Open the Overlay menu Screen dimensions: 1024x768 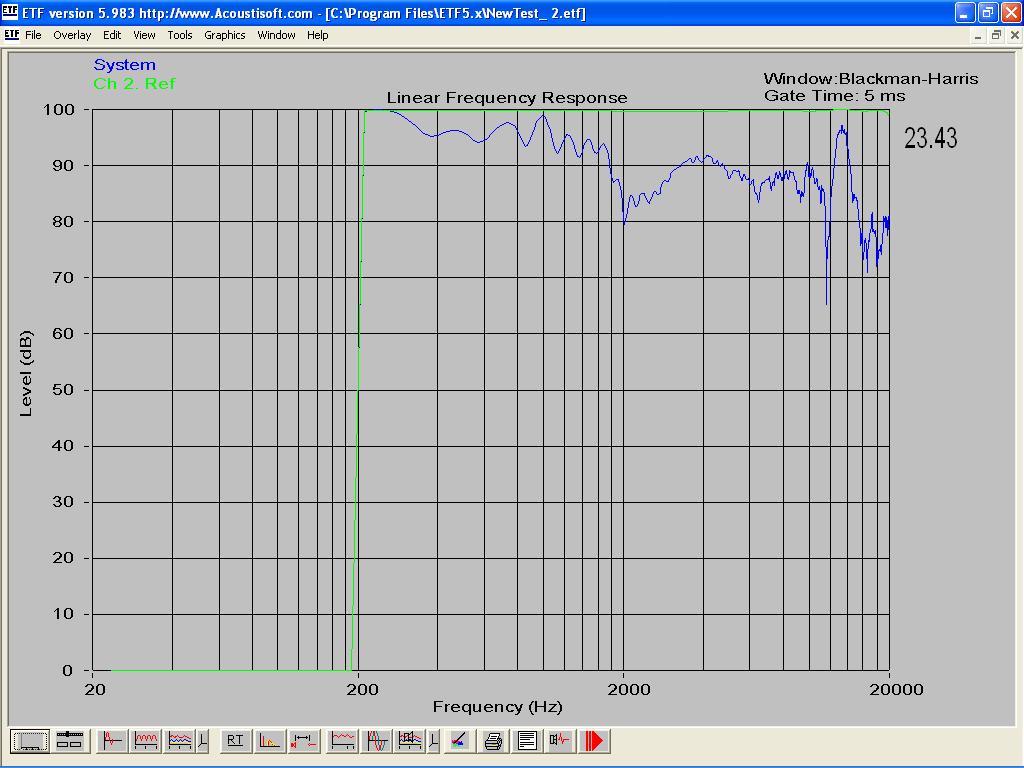pyautogui.click(x=72, y=35)
